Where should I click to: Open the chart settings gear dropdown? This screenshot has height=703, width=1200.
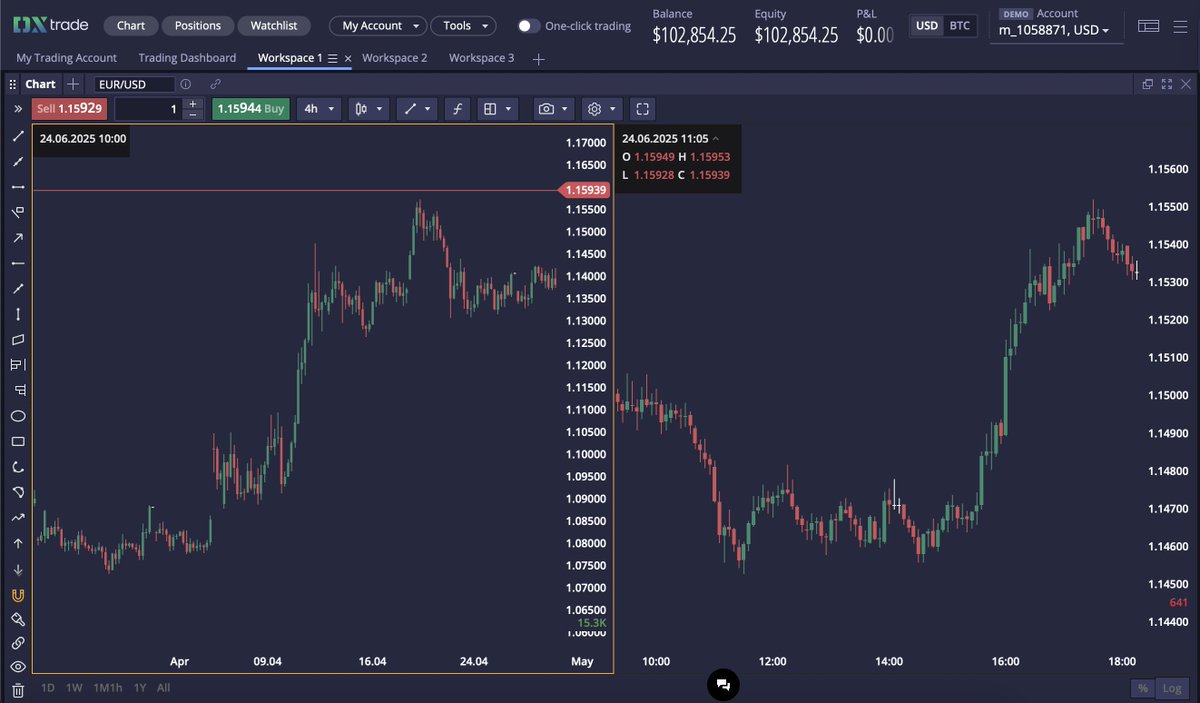point(602,109)
